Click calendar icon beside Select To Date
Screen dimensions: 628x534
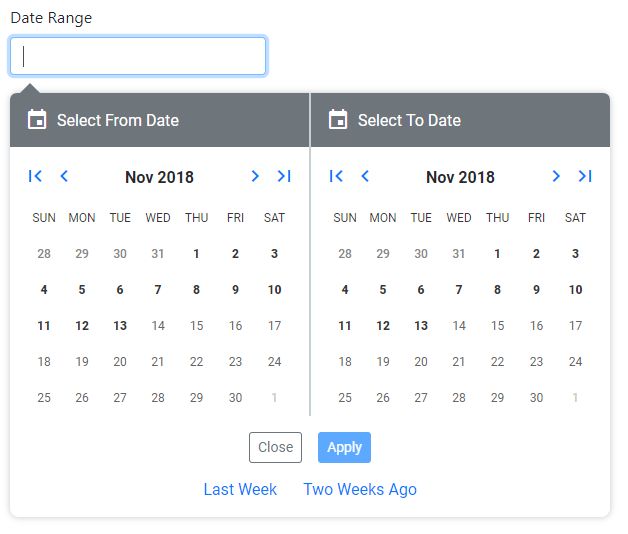(x=338, y=120)
